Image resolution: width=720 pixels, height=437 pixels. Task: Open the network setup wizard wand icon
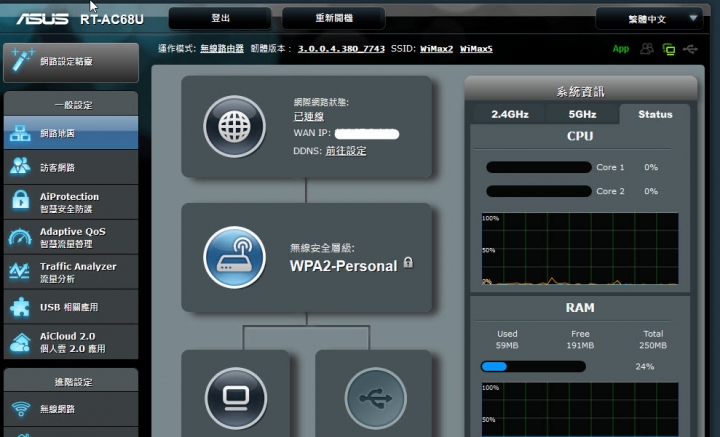click(22, 60)
